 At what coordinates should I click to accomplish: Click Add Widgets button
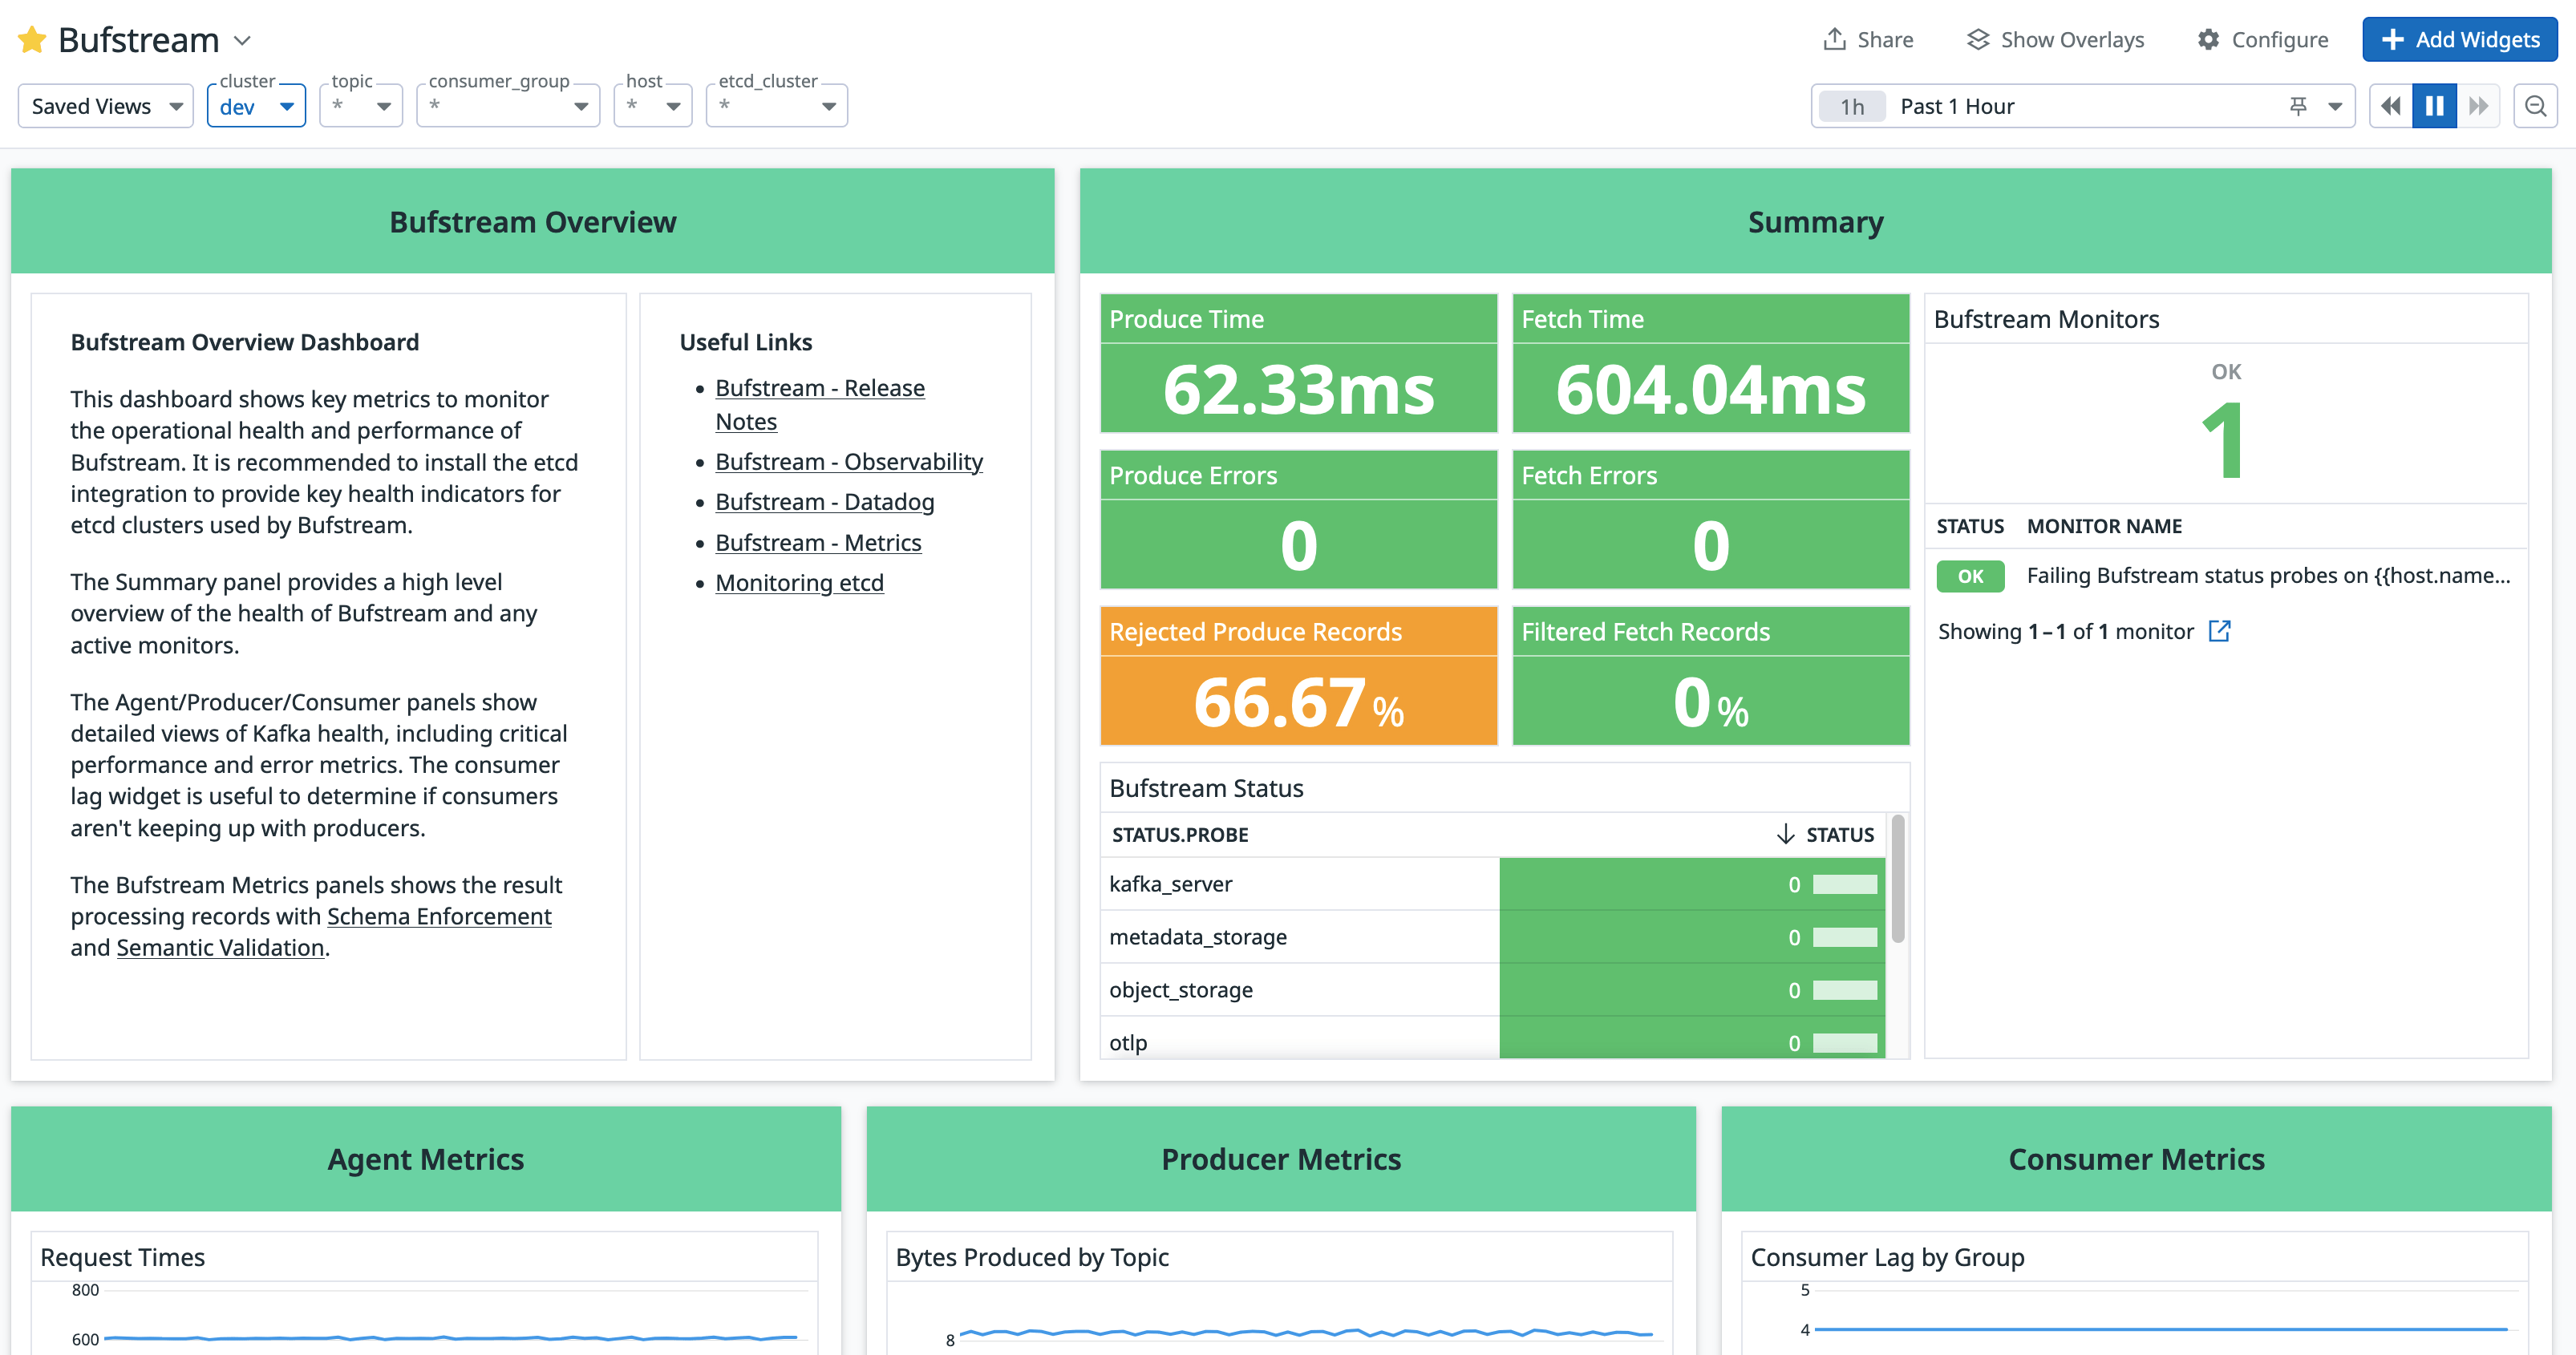2460,40
